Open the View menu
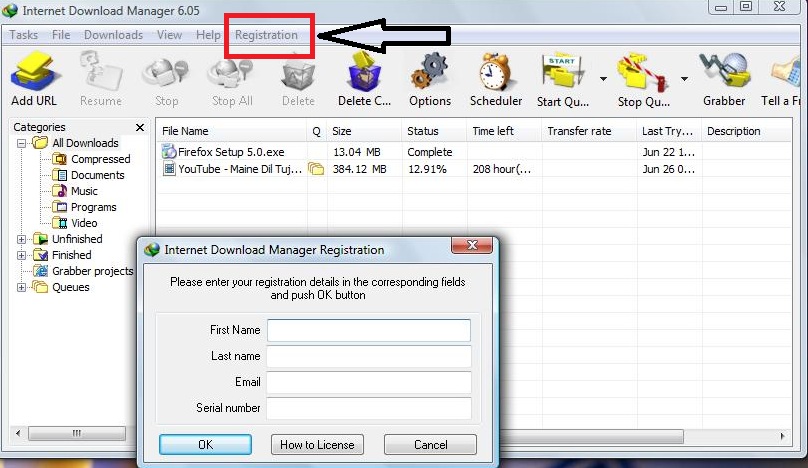Viewport: 808px width, 468px height. (170, 35)
